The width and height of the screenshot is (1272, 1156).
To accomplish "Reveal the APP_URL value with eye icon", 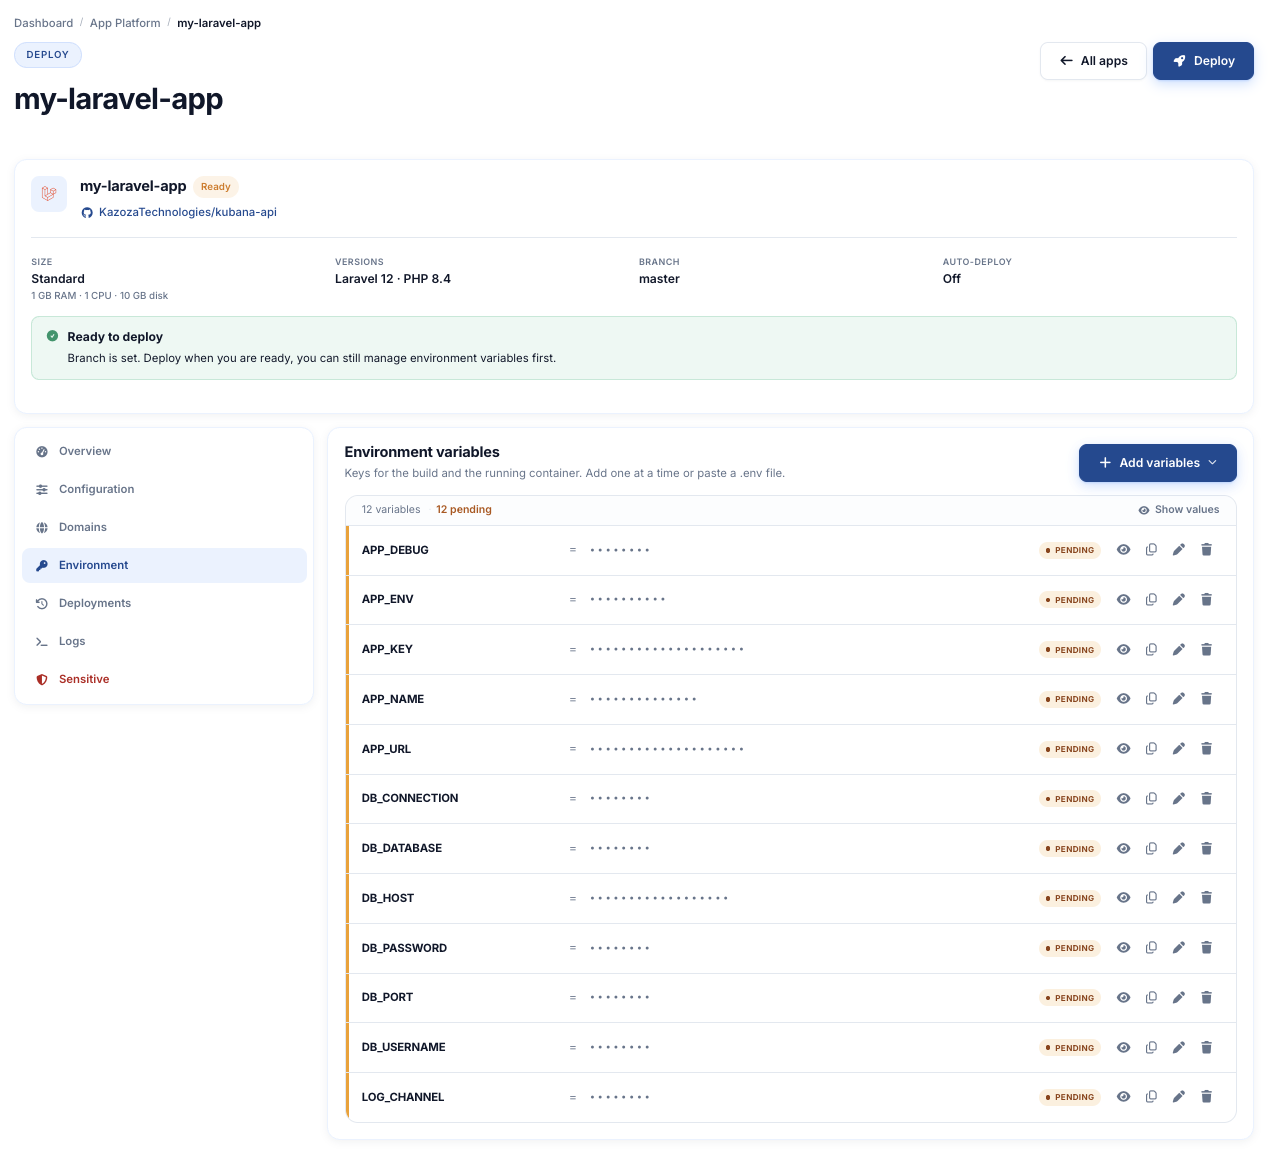I will 1124,749.
